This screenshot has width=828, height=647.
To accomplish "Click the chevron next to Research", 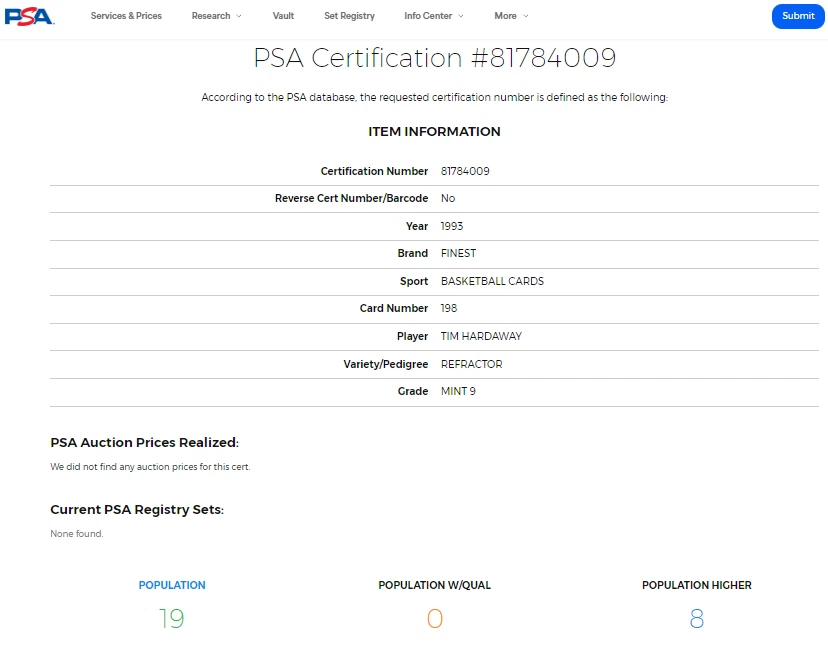I will [239, 16].
